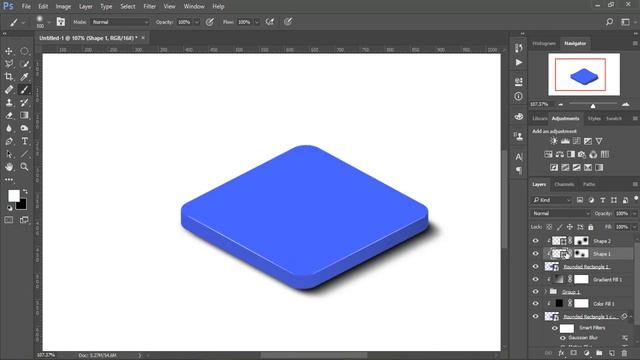Toggle Smart Filters visibility eye

tap(555, 328)
